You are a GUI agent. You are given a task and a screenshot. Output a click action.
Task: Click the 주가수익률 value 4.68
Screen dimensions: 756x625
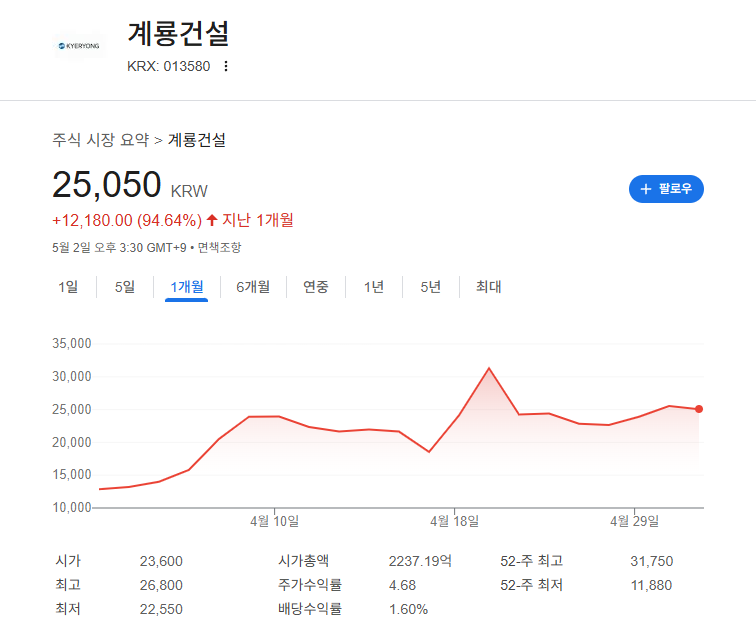click(x=402, y=585)
